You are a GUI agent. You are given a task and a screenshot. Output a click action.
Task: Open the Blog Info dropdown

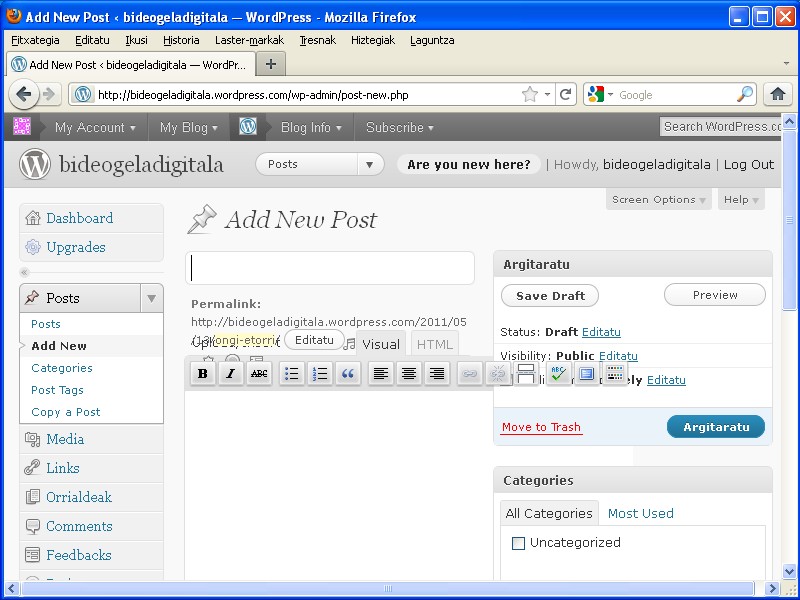311,127
